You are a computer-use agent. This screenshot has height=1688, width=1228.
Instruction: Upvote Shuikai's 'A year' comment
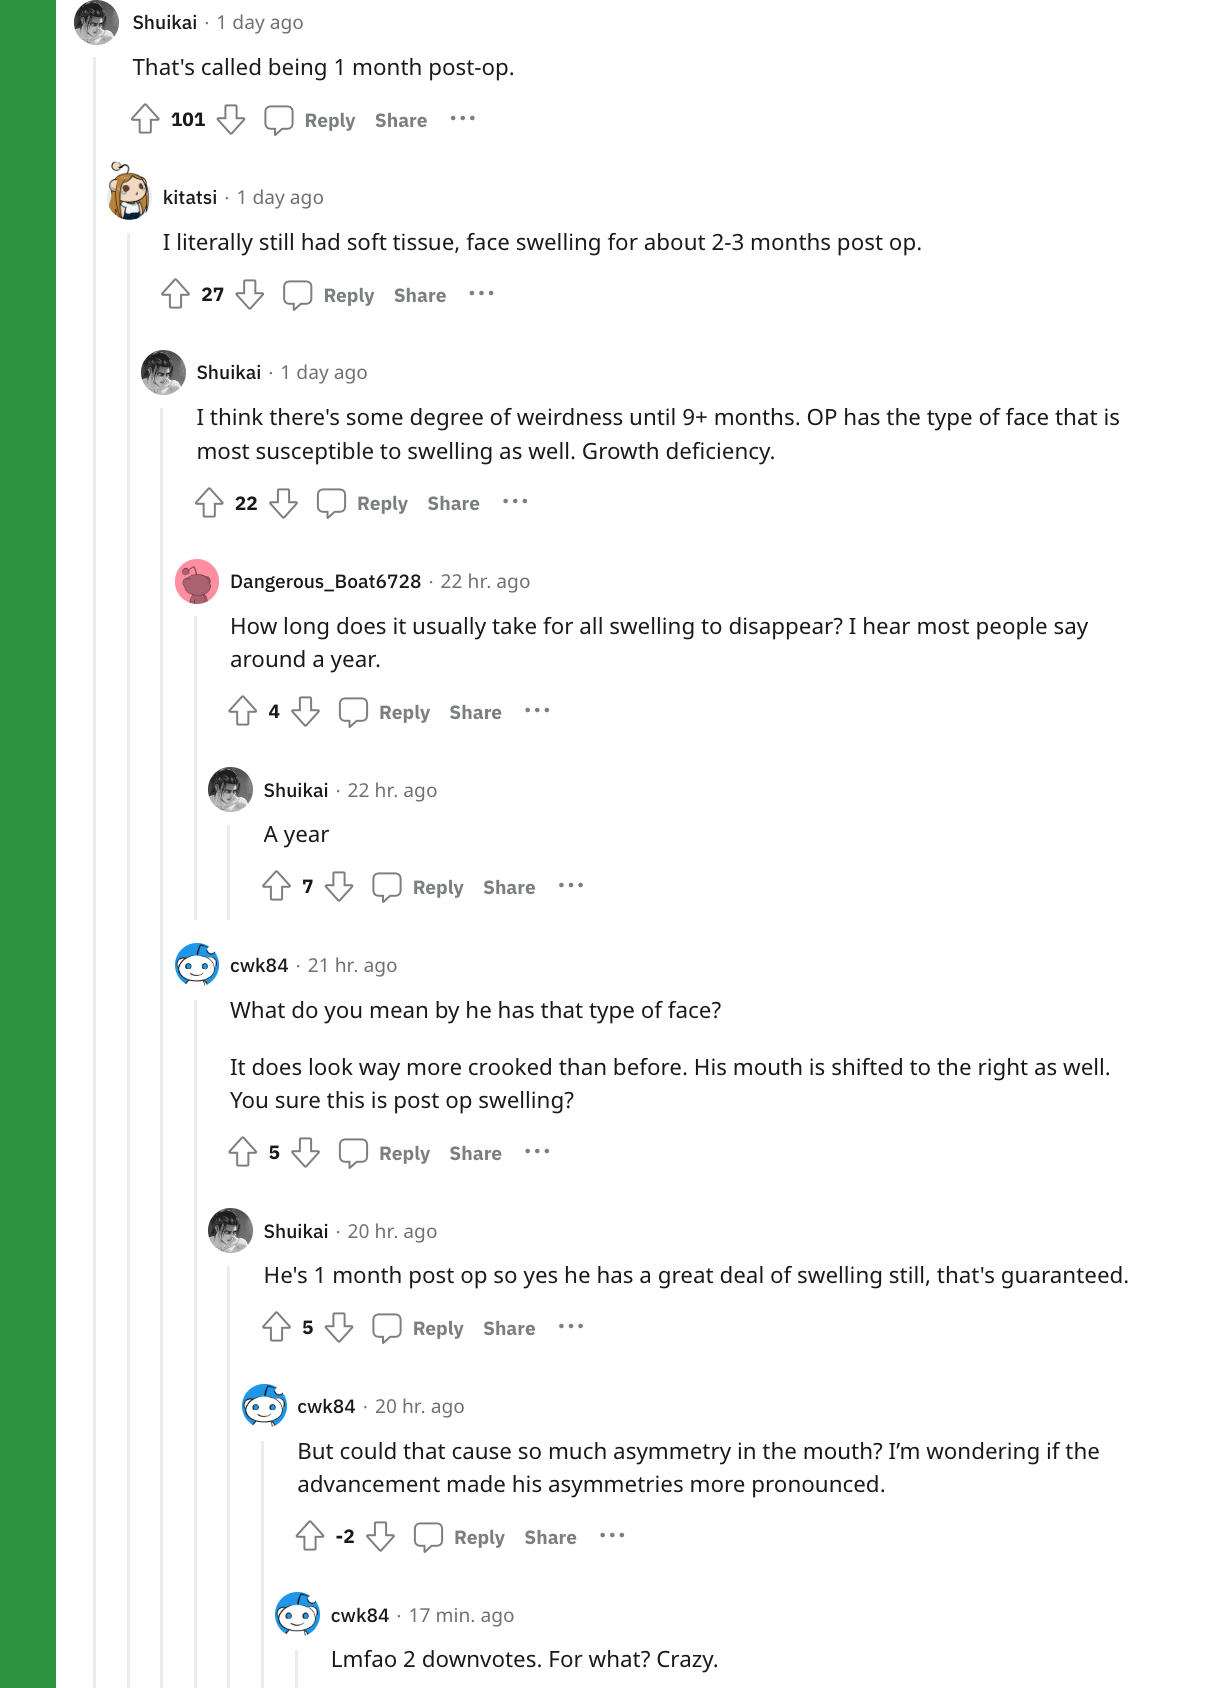tap(276, 886)
